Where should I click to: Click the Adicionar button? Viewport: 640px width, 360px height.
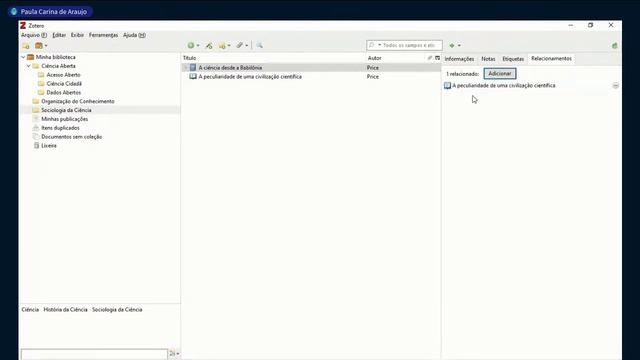[500, 73]
